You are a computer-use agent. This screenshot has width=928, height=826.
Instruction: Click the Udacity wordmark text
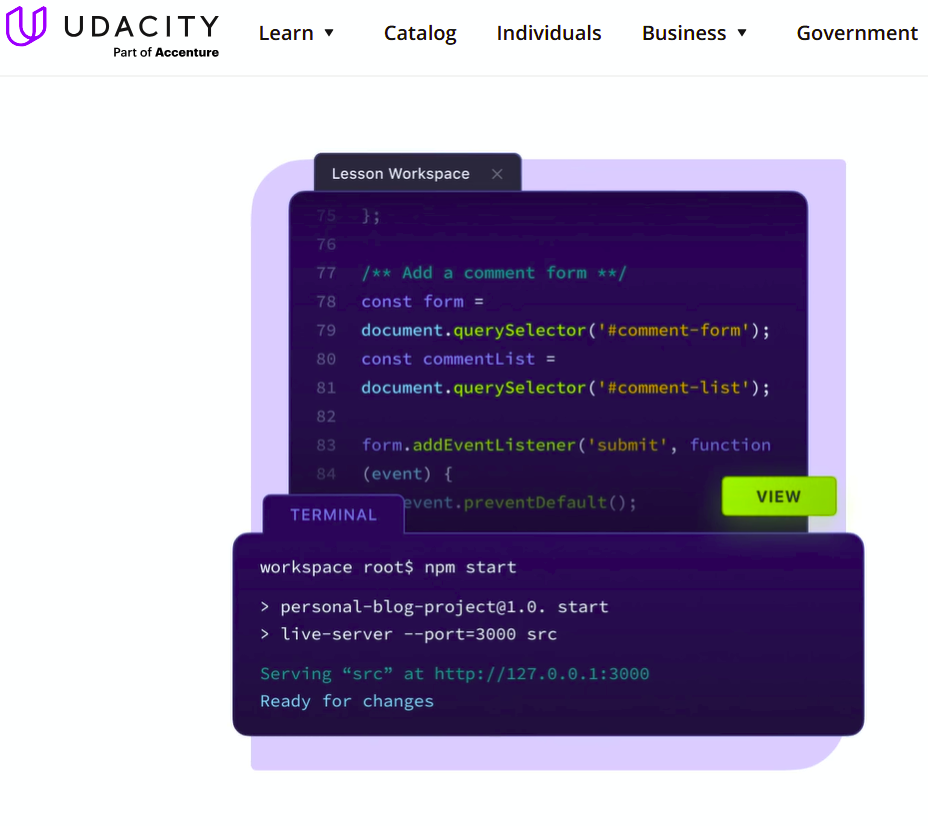point(141,25)
